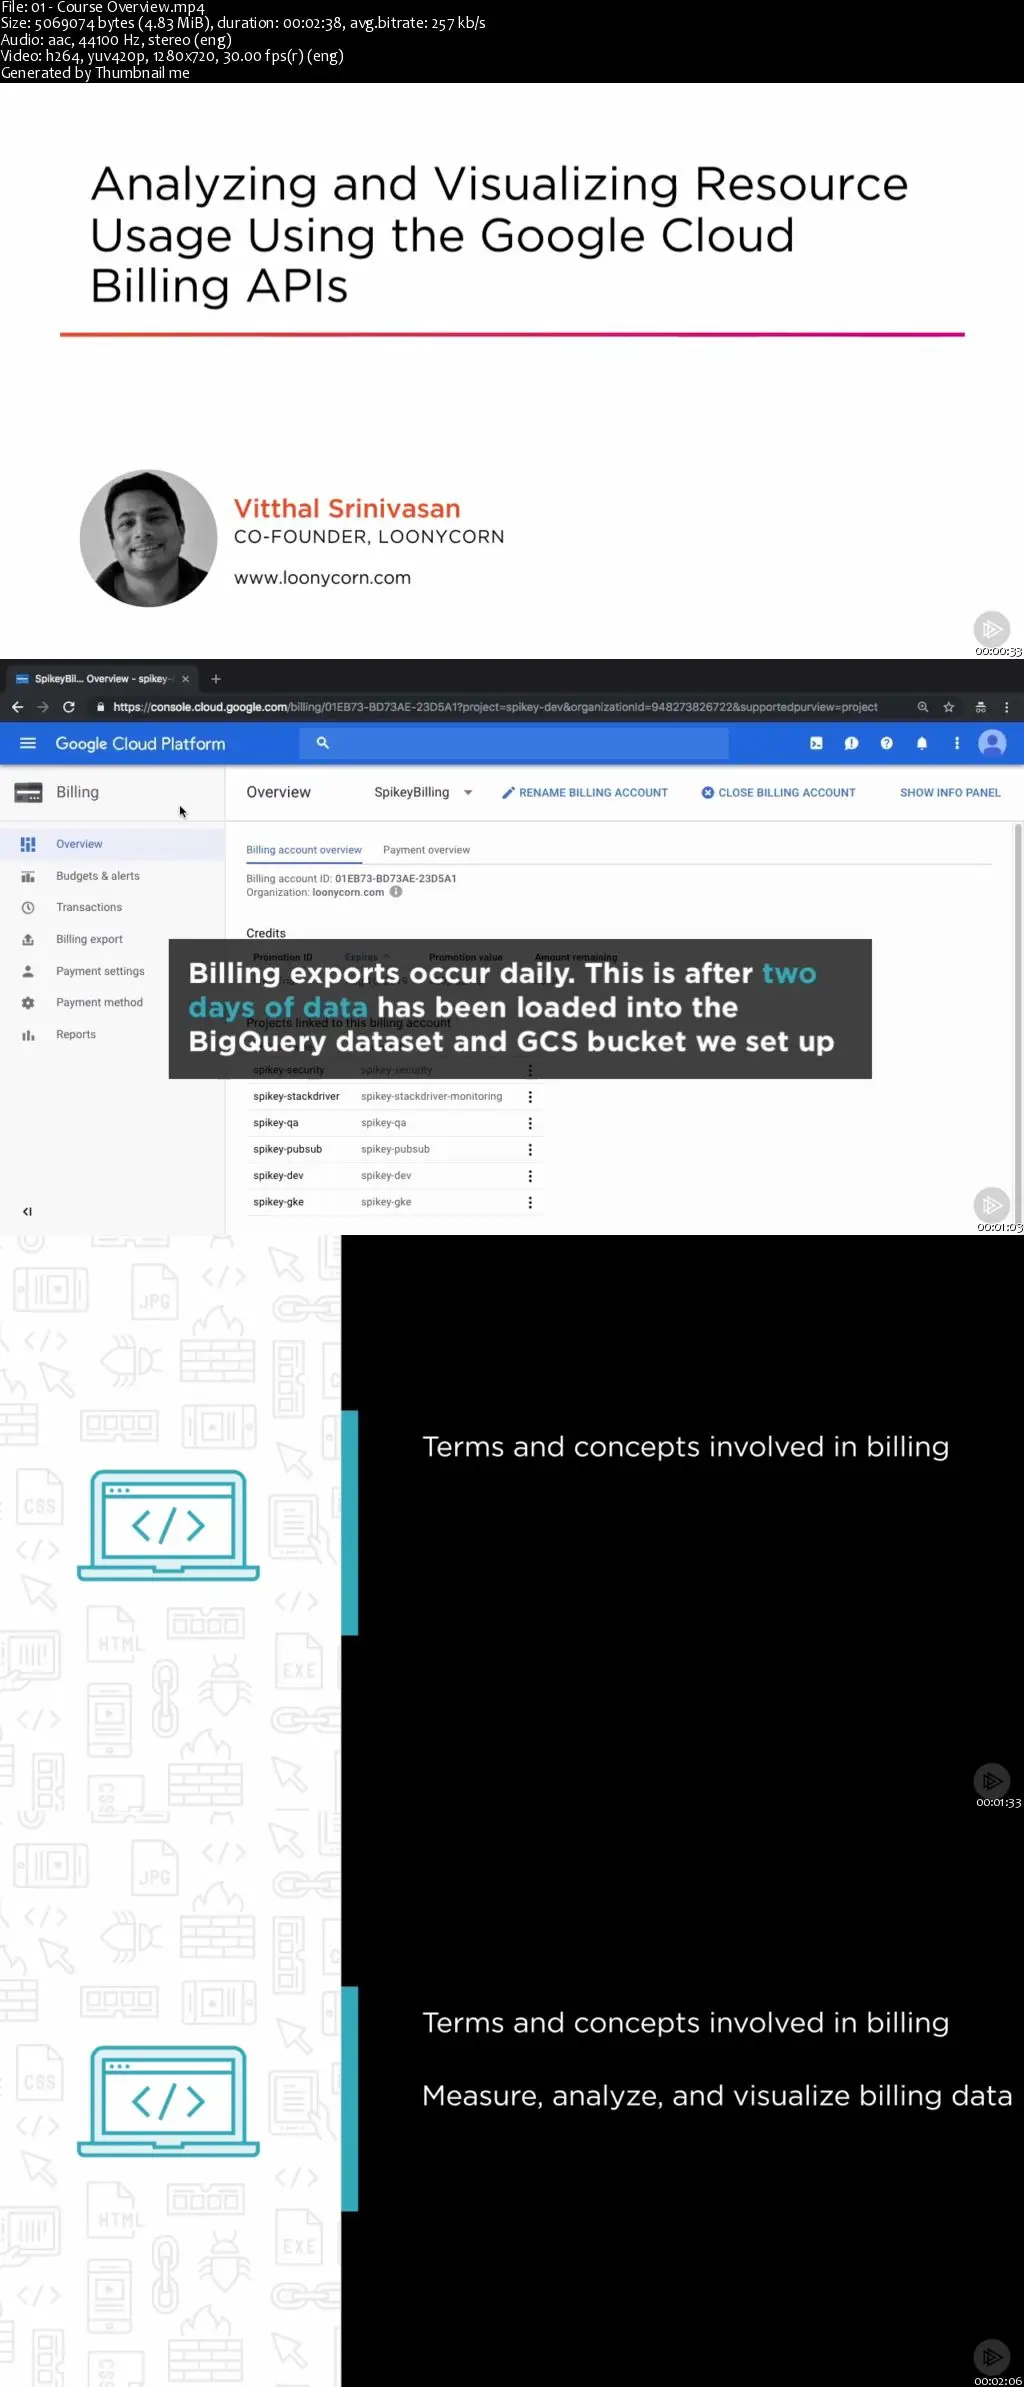The height and width of the screenshot is (2387, 1024).
Task: Click inside the Cloud Platform search field
Action: click(514, 743)
